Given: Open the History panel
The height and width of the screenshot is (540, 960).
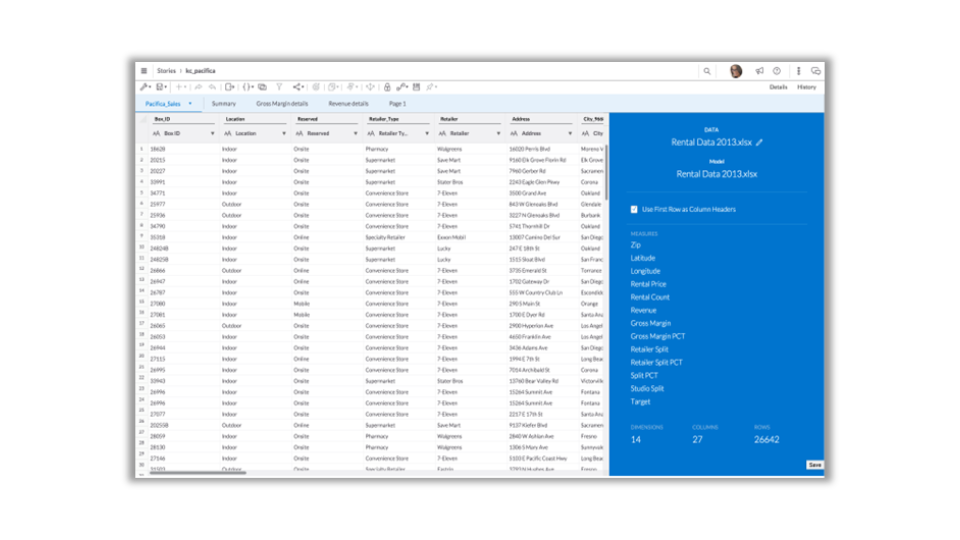Looking at the screenshot, I should point(806,87).
